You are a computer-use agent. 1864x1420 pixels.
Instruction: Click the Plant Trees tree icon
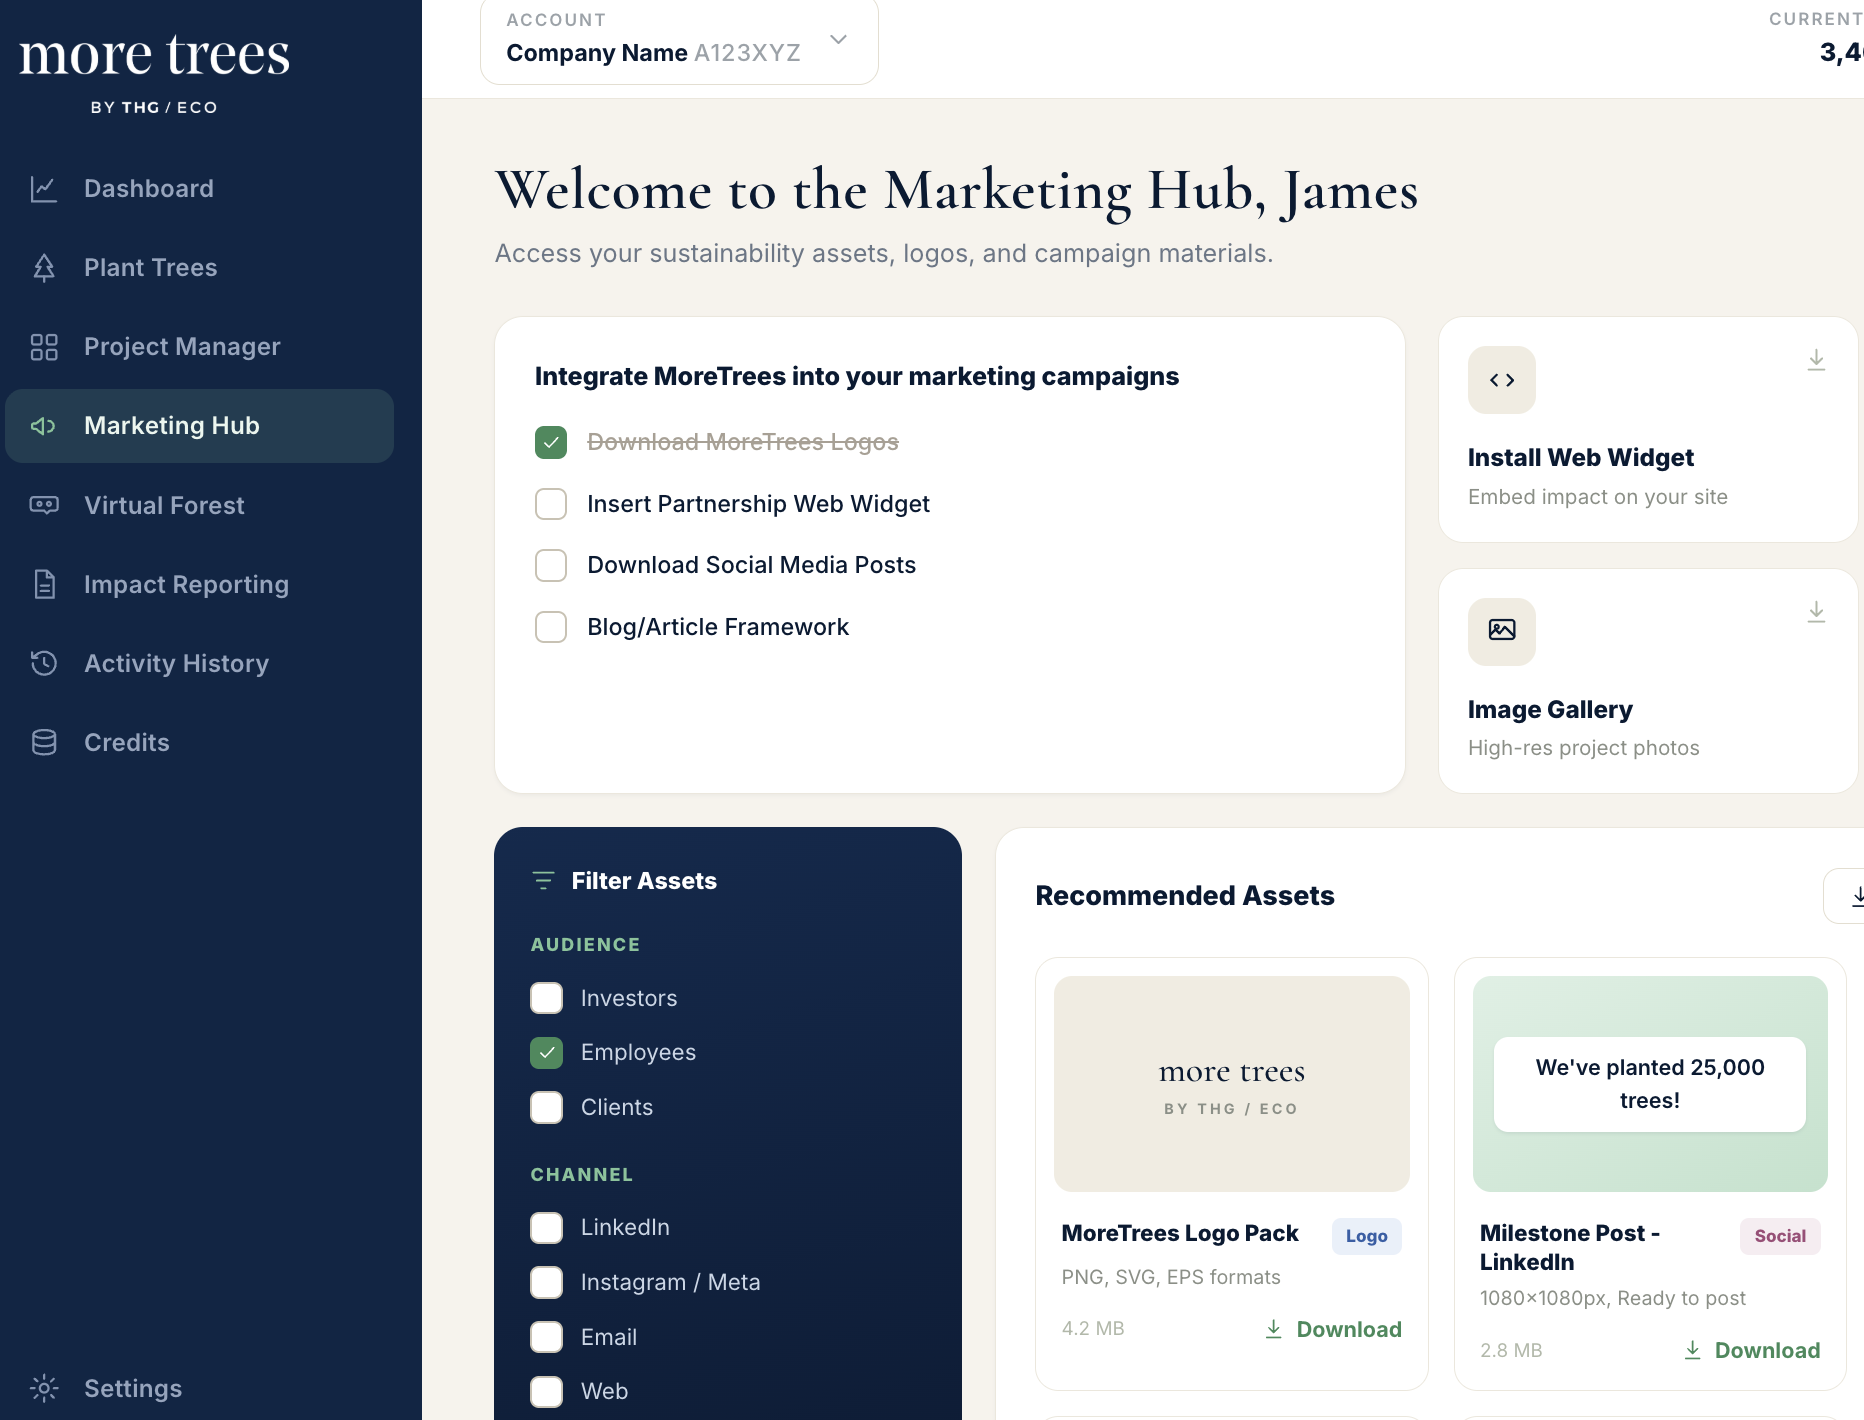pyautogui.click(x=44, y=267)
